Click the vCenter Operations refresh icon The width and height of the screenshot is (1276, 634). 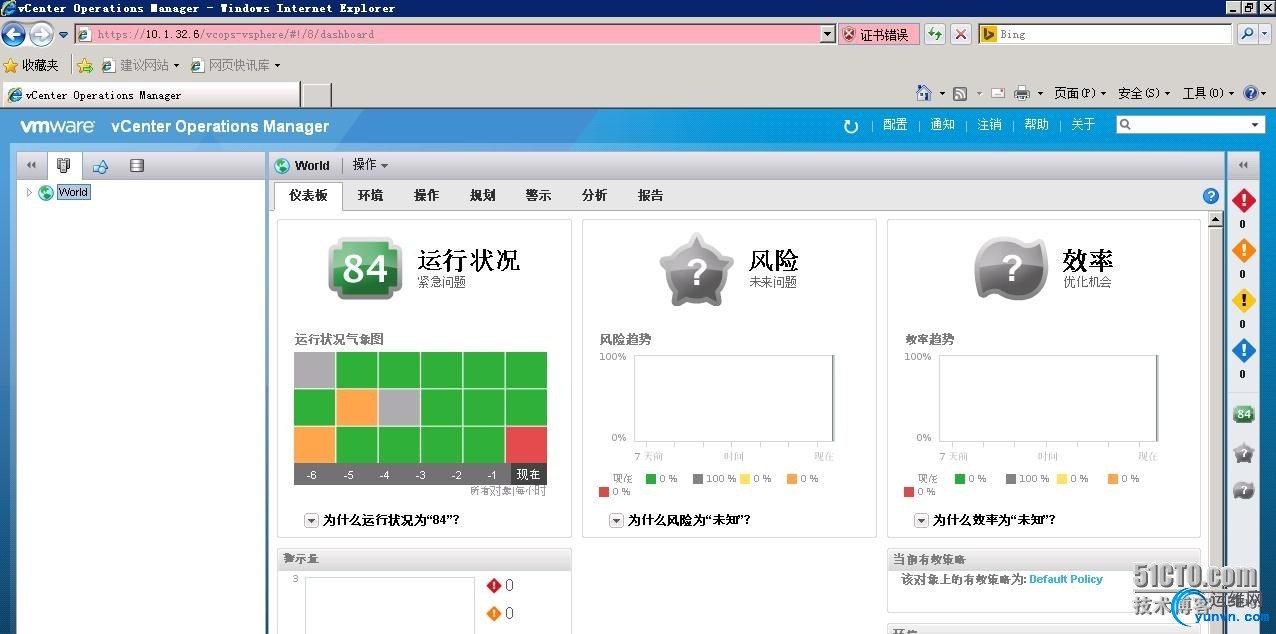[x=851, y=126]
